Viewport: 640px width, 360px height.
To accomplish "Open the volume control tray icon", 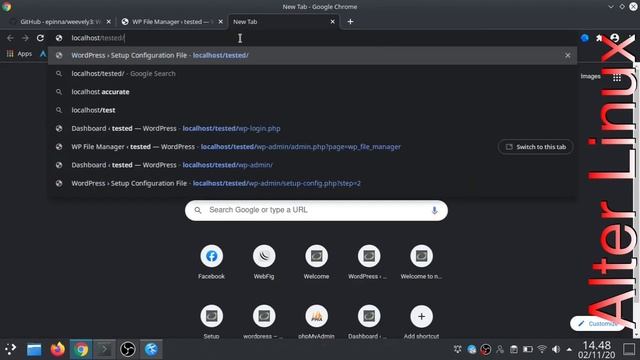I will (556, 349).
